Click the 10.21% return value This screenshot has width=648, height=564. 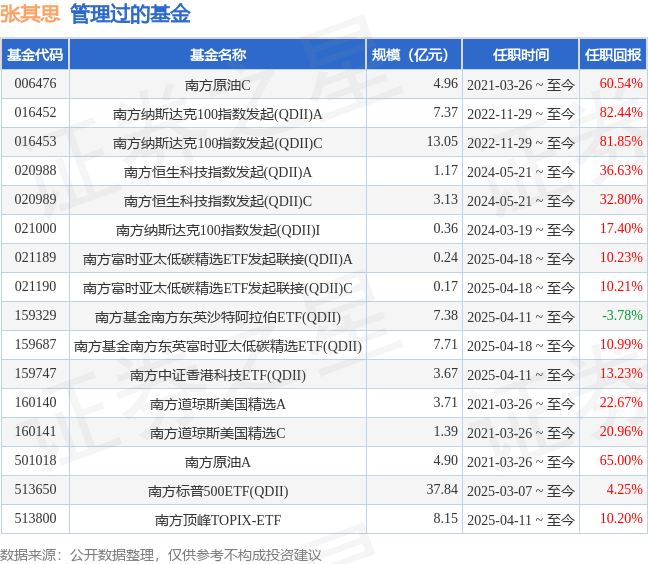[x=621, y=286]
